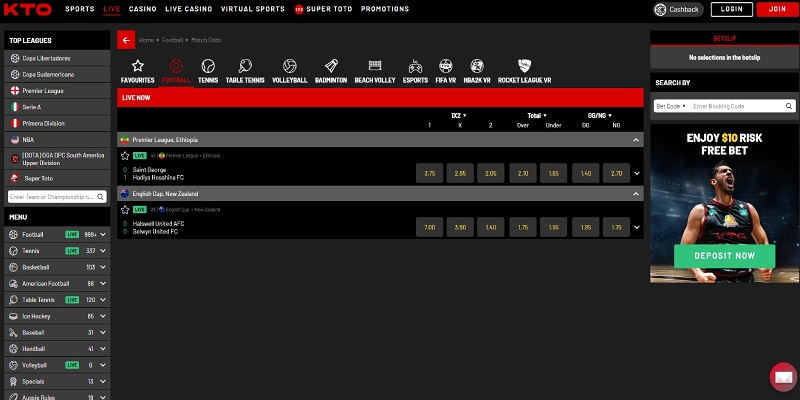The image size is (800, 400).
Task: Go to the Casino tab
Action: pyautogui.click(x=143, y=9)
